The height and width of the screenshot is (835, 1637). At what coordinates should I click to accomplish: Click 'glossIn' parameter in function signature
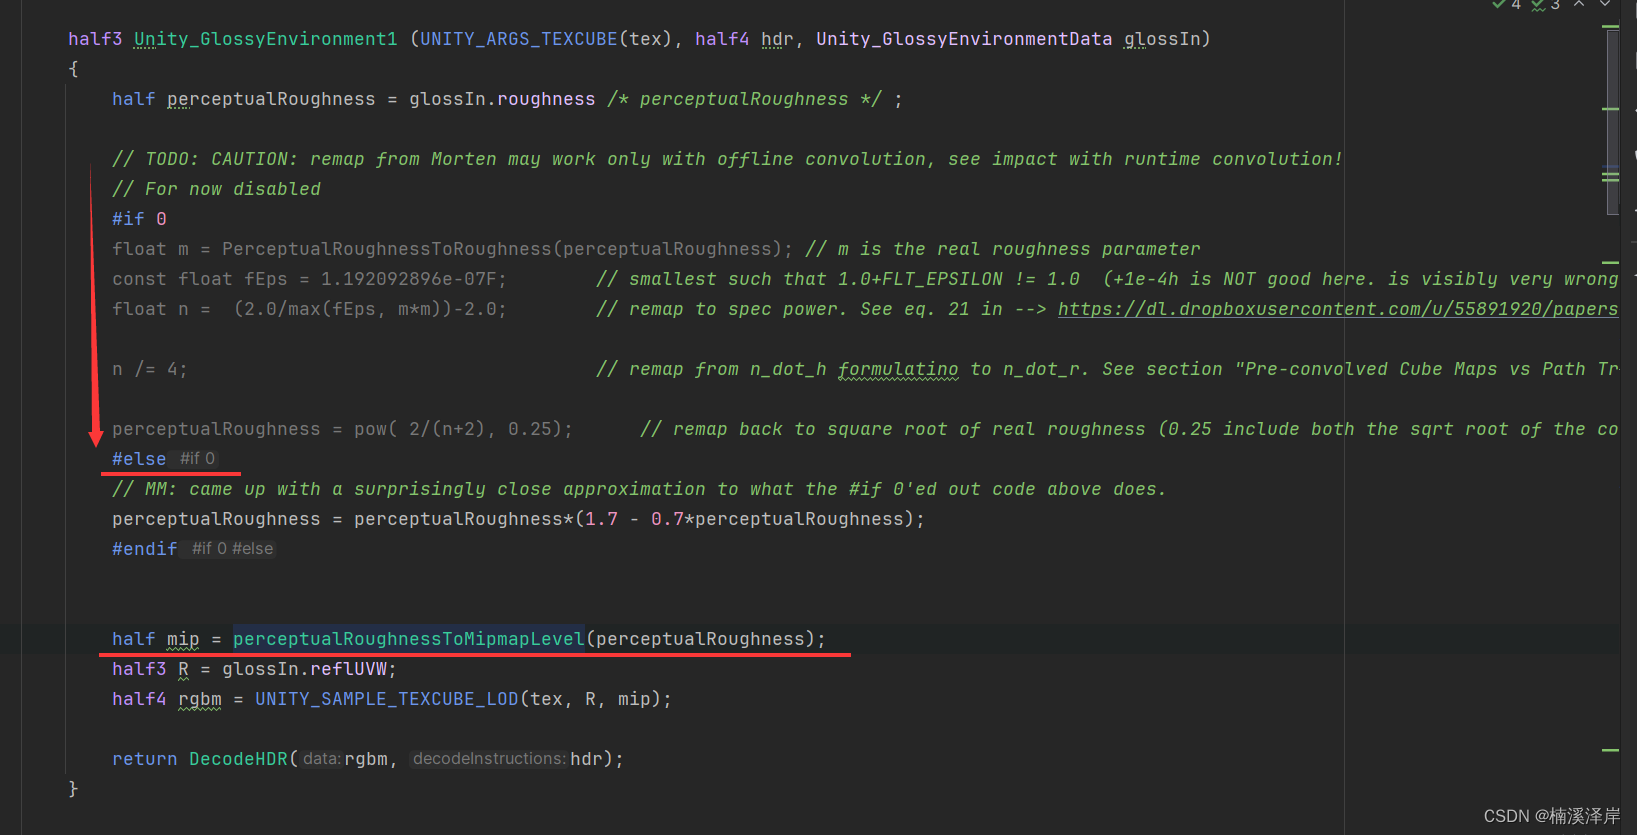(x=1162, y=39)
